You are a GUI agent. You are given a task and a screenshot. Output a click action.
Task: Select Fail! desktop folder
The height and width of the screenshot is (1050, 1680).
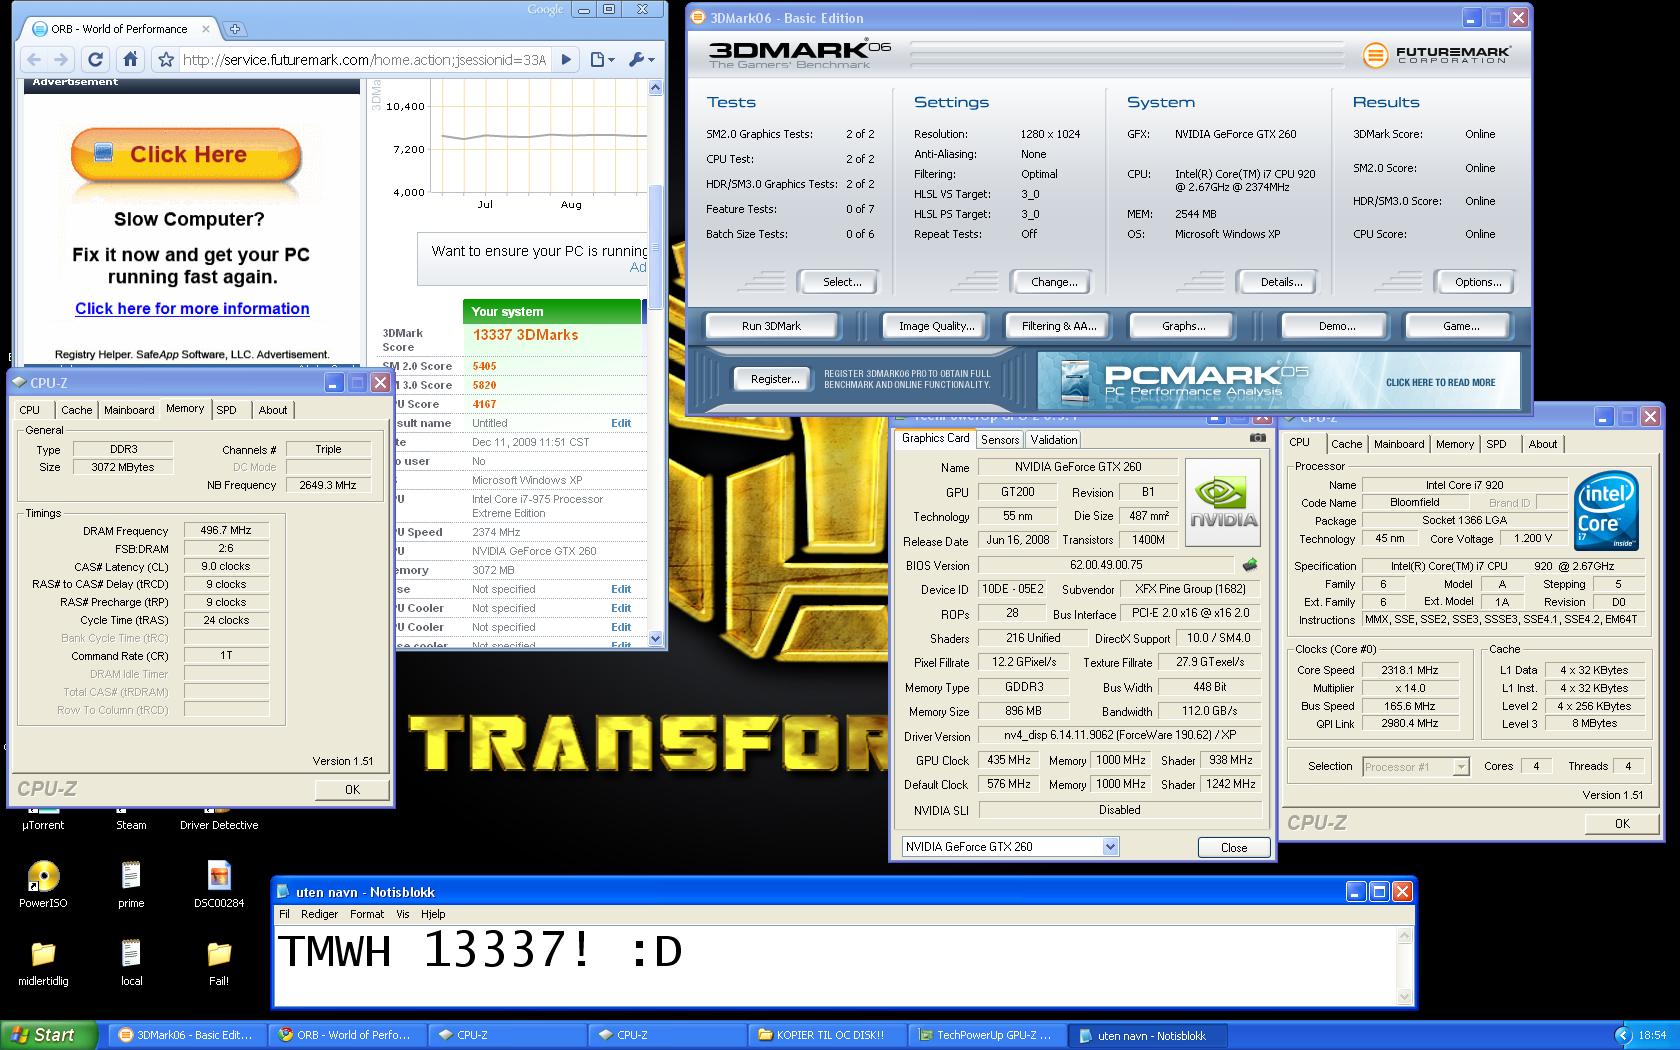pyautogui.click(x=219, y=962)
